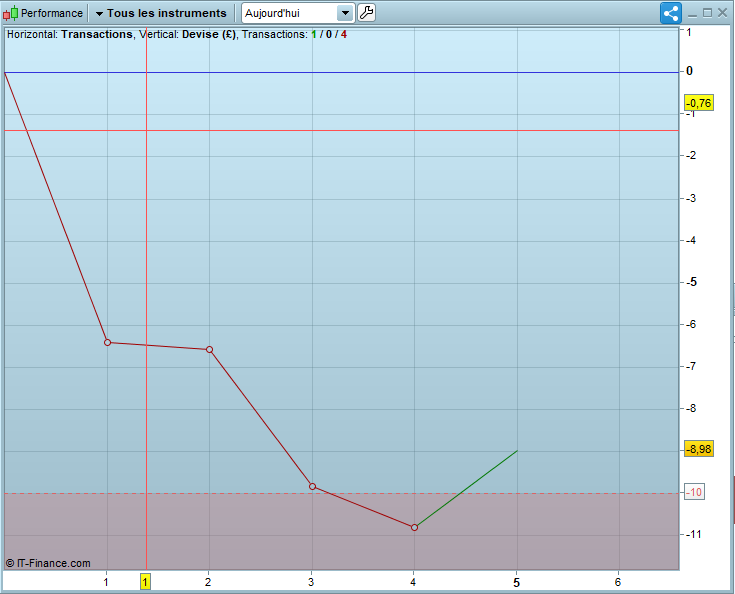
Task: Select the data point at transaction 4
Action: [x=414, y=527]
